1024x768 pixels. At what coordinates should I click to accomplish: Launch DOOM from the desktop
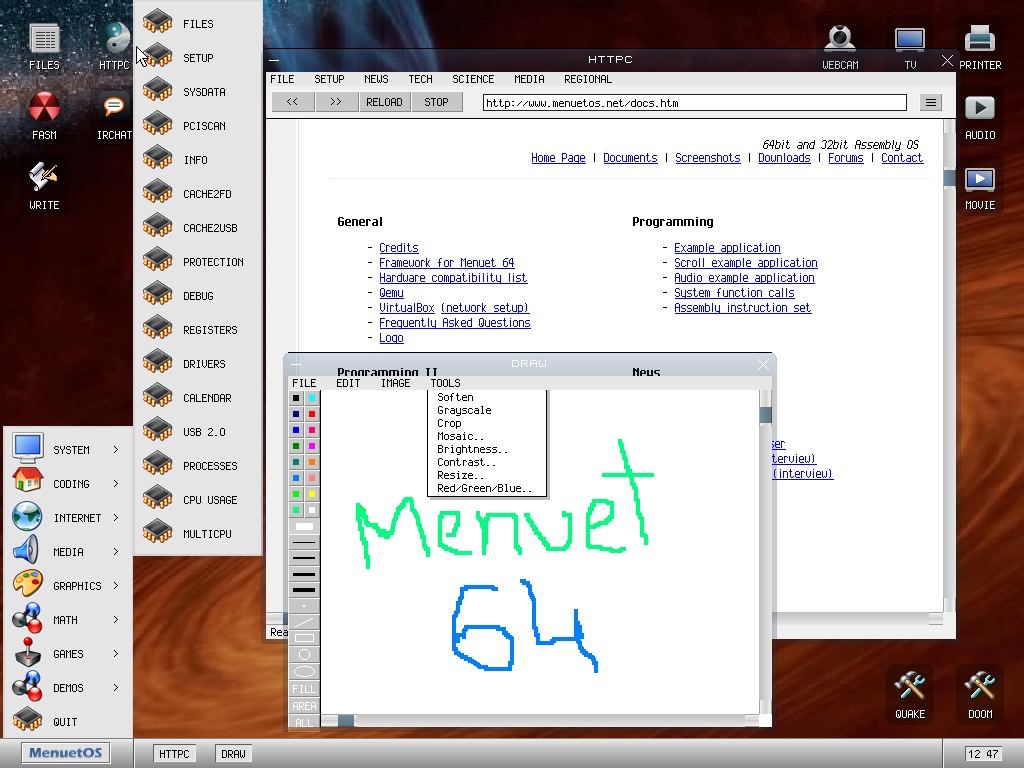980,694
